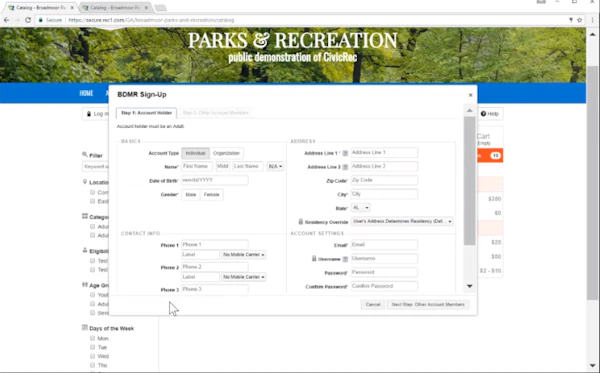Select Organization account type

pyautogui.click(x=226, y=153)
